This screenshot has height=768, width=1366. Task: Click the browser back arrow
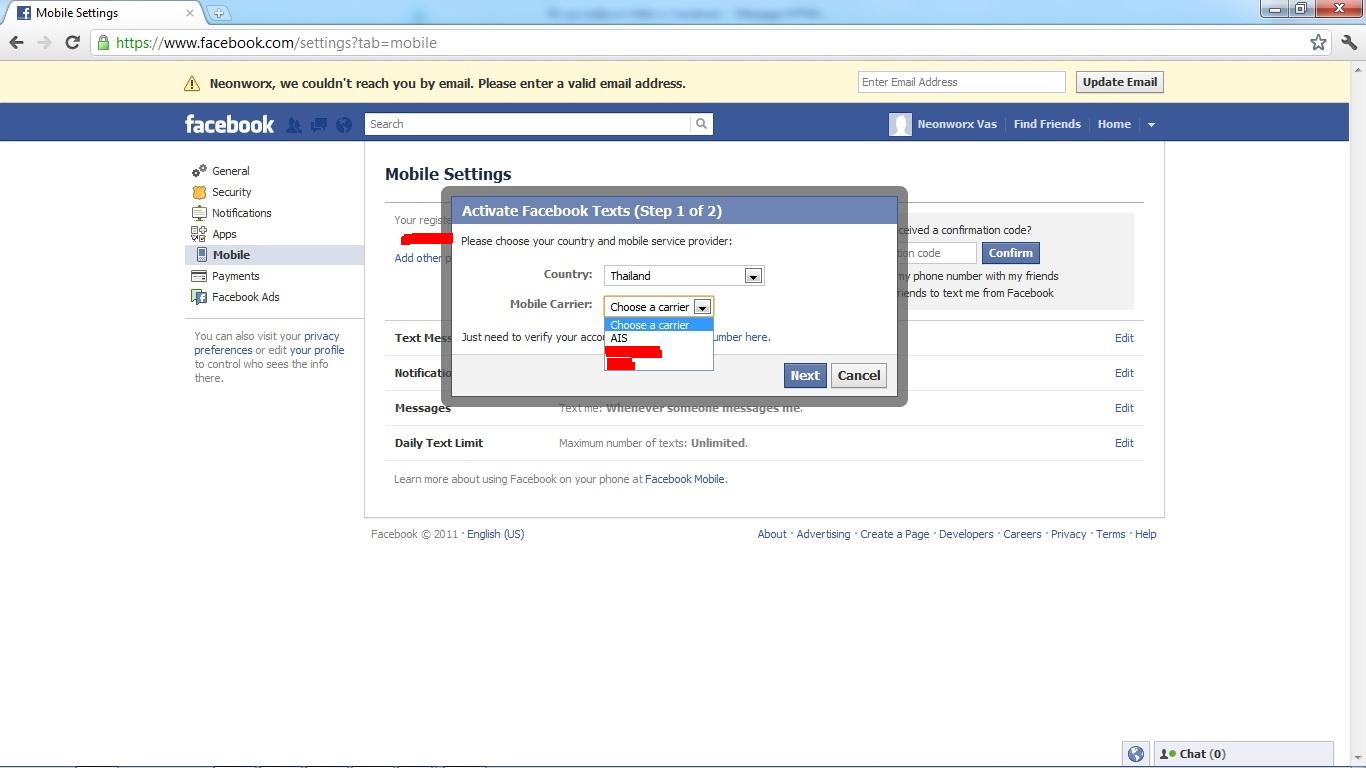[16, 42]
